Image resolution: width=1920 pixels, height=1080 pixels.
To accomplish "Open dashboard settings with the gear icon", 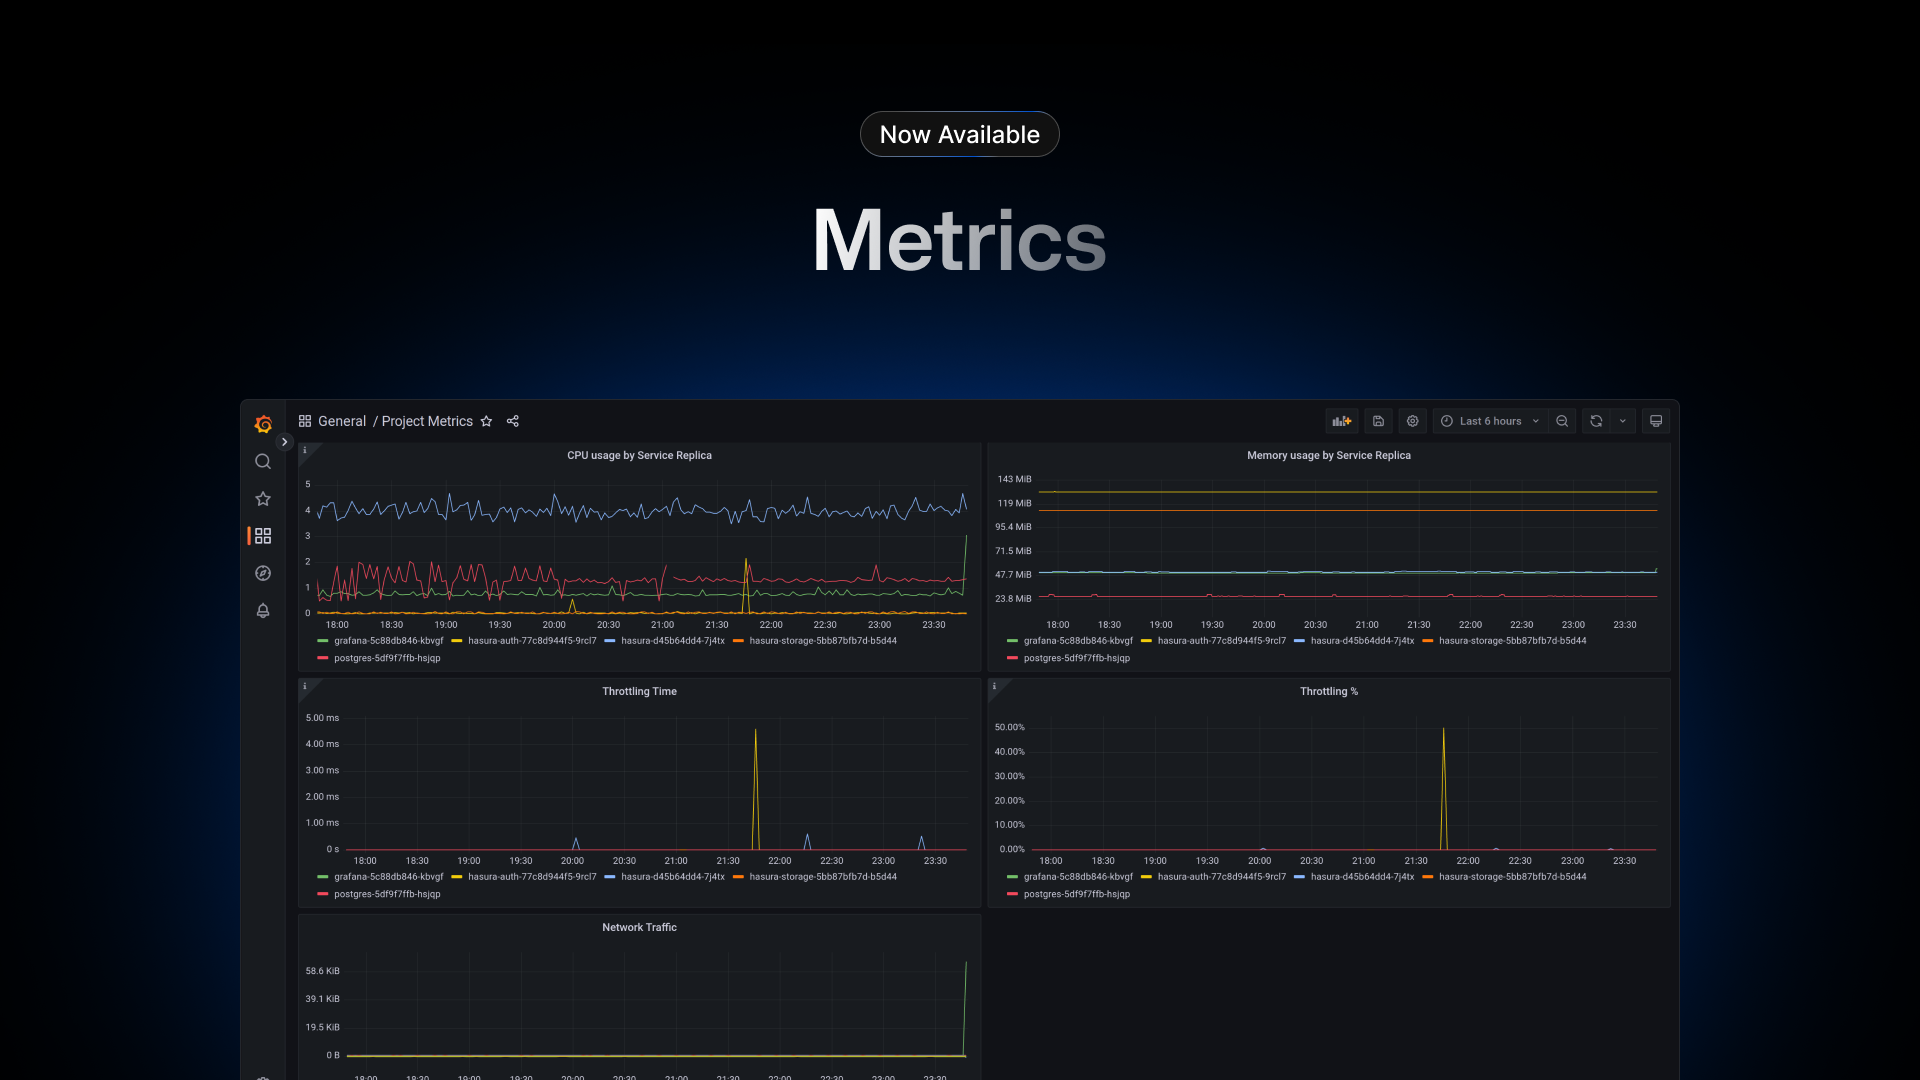I will pos(1412,421).
